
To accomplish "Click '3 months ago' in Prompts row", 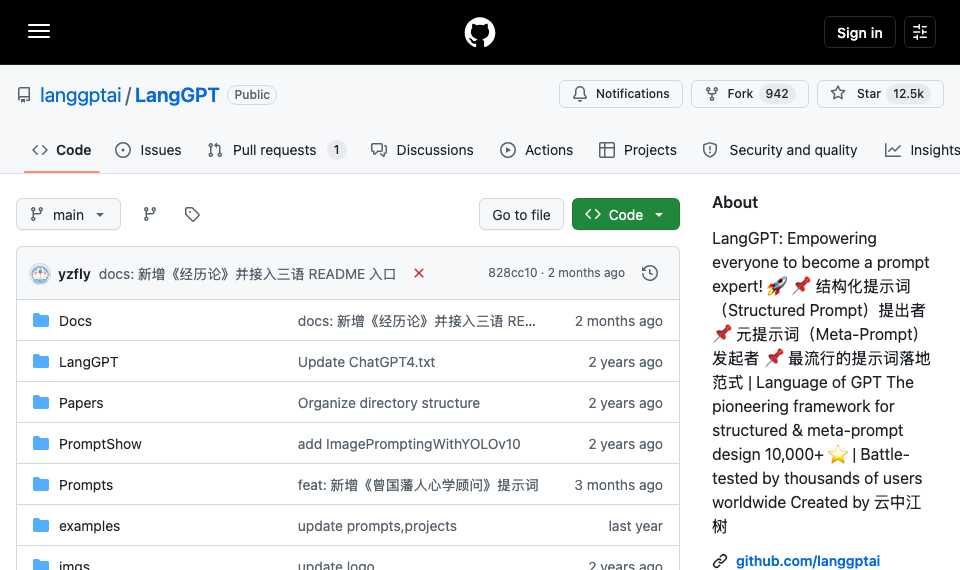I will [618, 485].
